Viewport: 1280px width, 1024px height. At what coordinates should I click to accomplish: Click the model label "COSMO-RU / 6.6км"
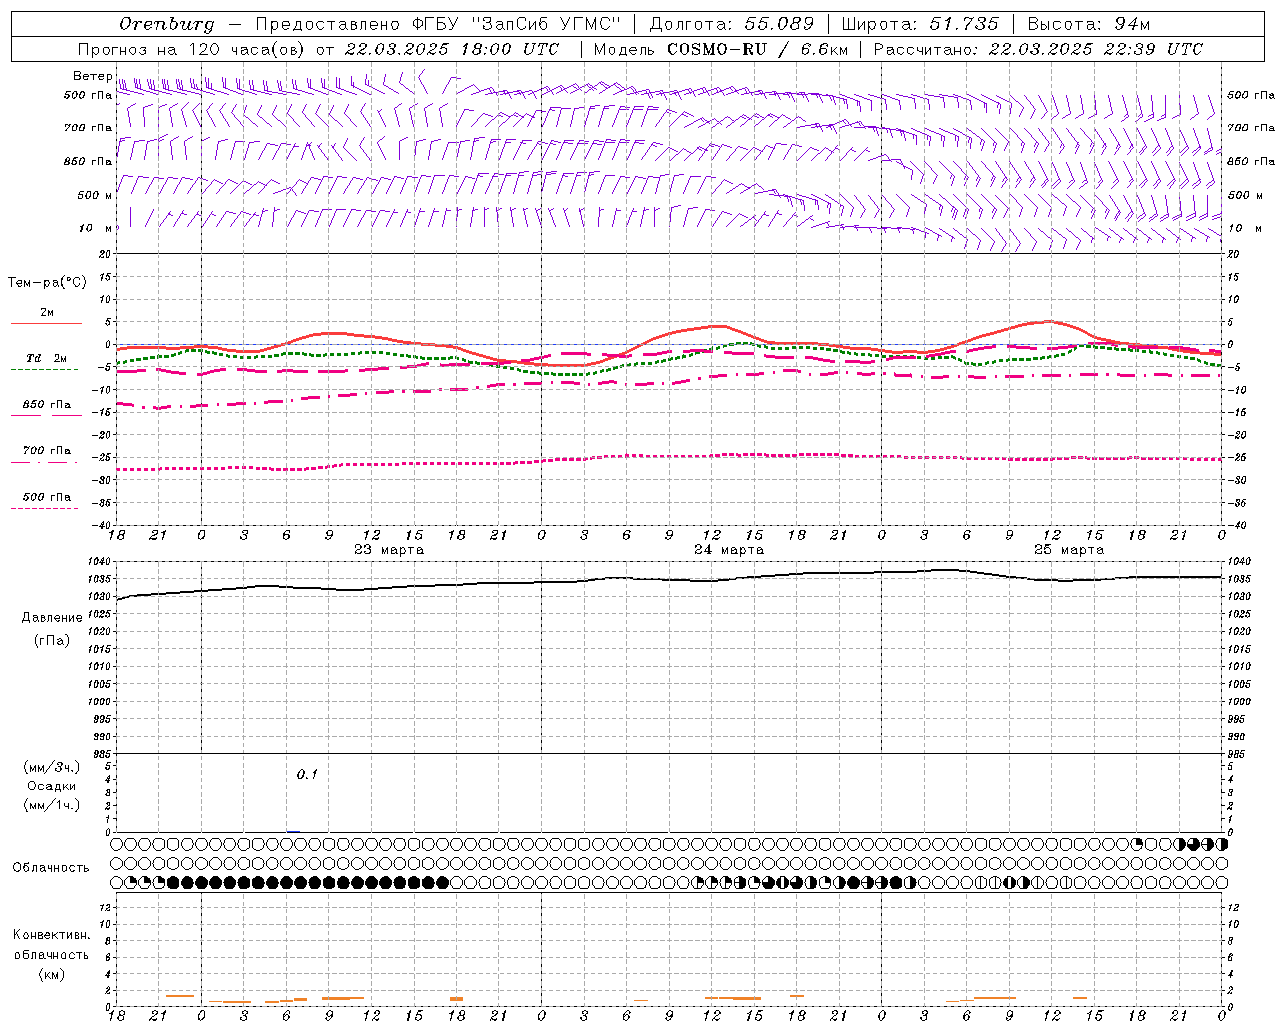pos(757,49)
